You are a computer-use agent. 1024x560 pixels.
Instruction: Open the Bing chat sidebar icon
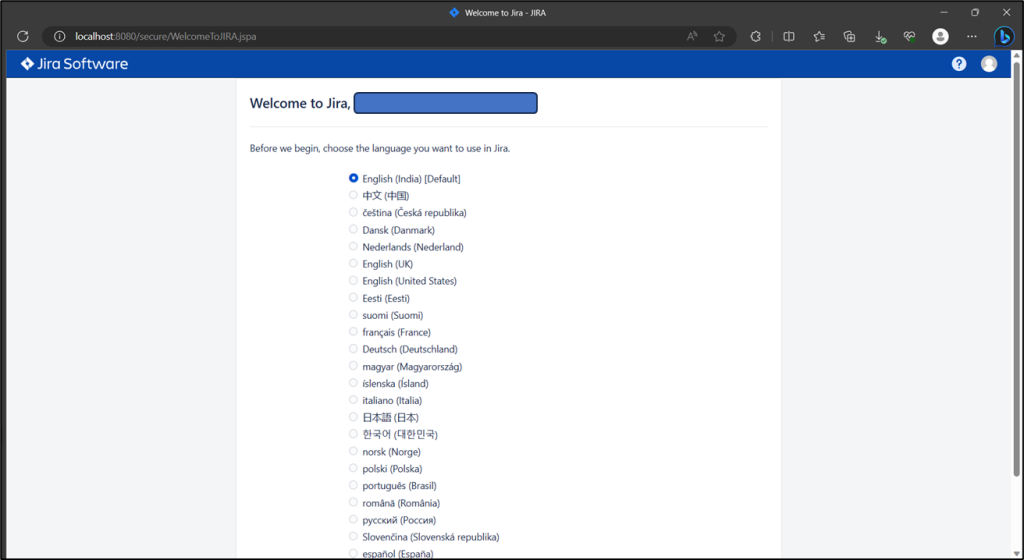point(1004,37)
